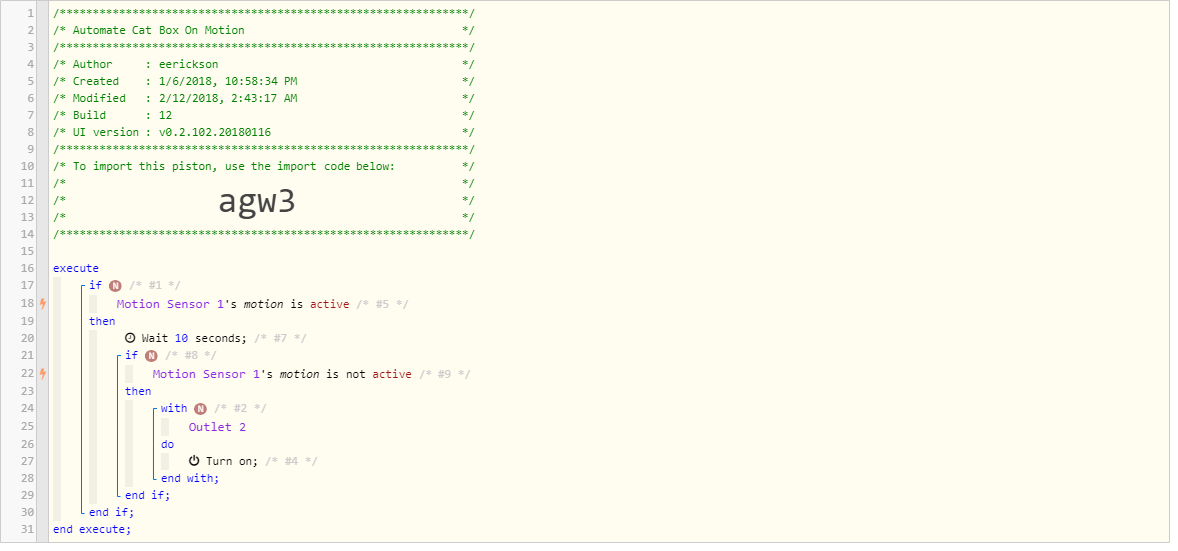Select the Motion Sensor 1 is not active condition
The width and height of the screenshot is (1178, 551).
(x=282, y=374)
